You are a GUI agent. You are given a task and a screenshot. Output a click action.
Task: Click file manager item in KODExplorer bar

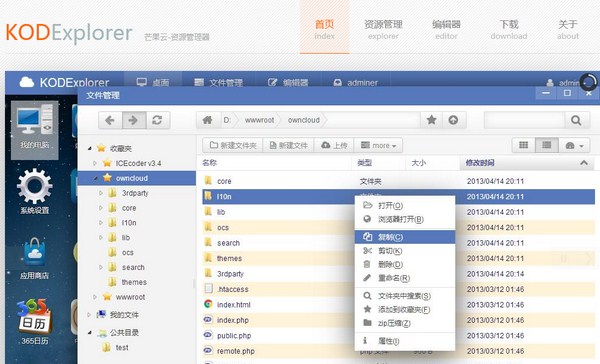click(x=218, y=82)
